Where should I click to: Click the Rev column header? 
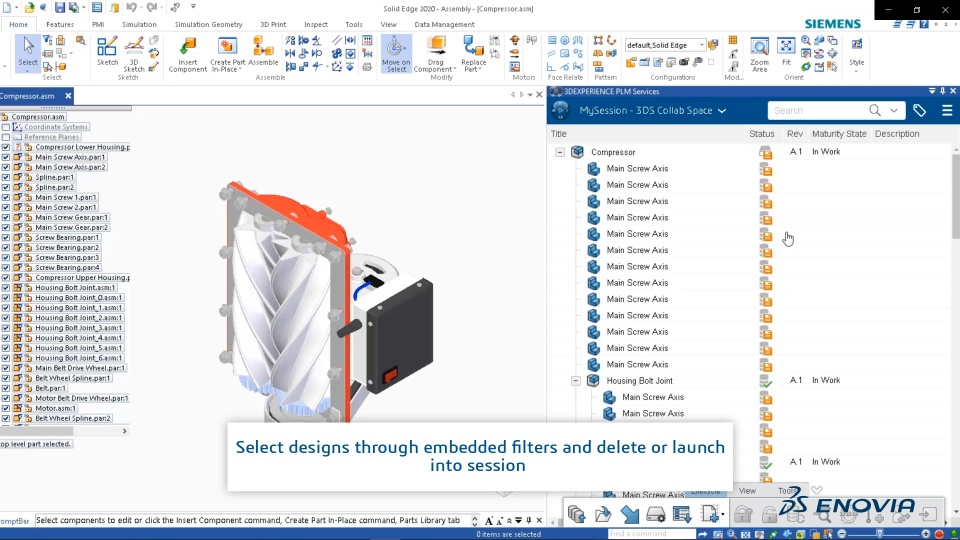pos(795,133)
